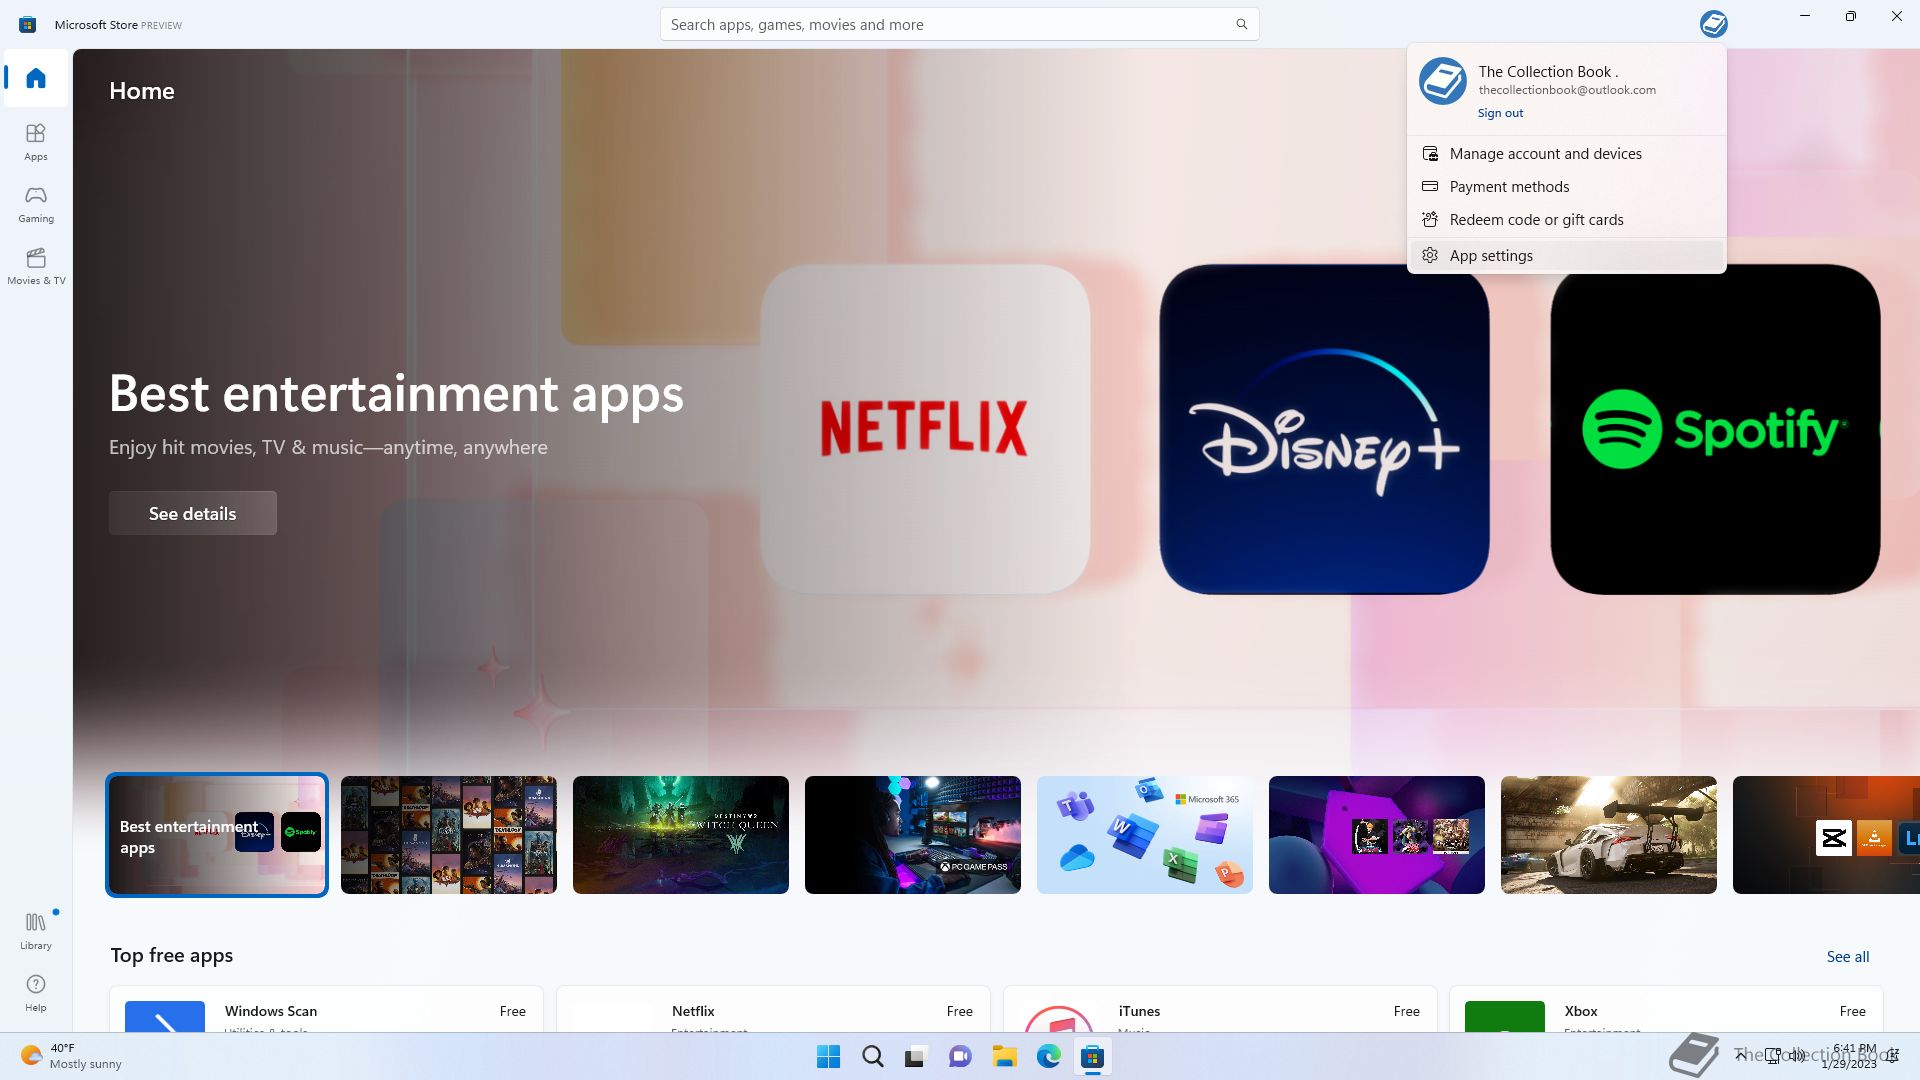Click the App settings gear icon
This screenshot has height=1080, width=1920.
[1430, 256]
